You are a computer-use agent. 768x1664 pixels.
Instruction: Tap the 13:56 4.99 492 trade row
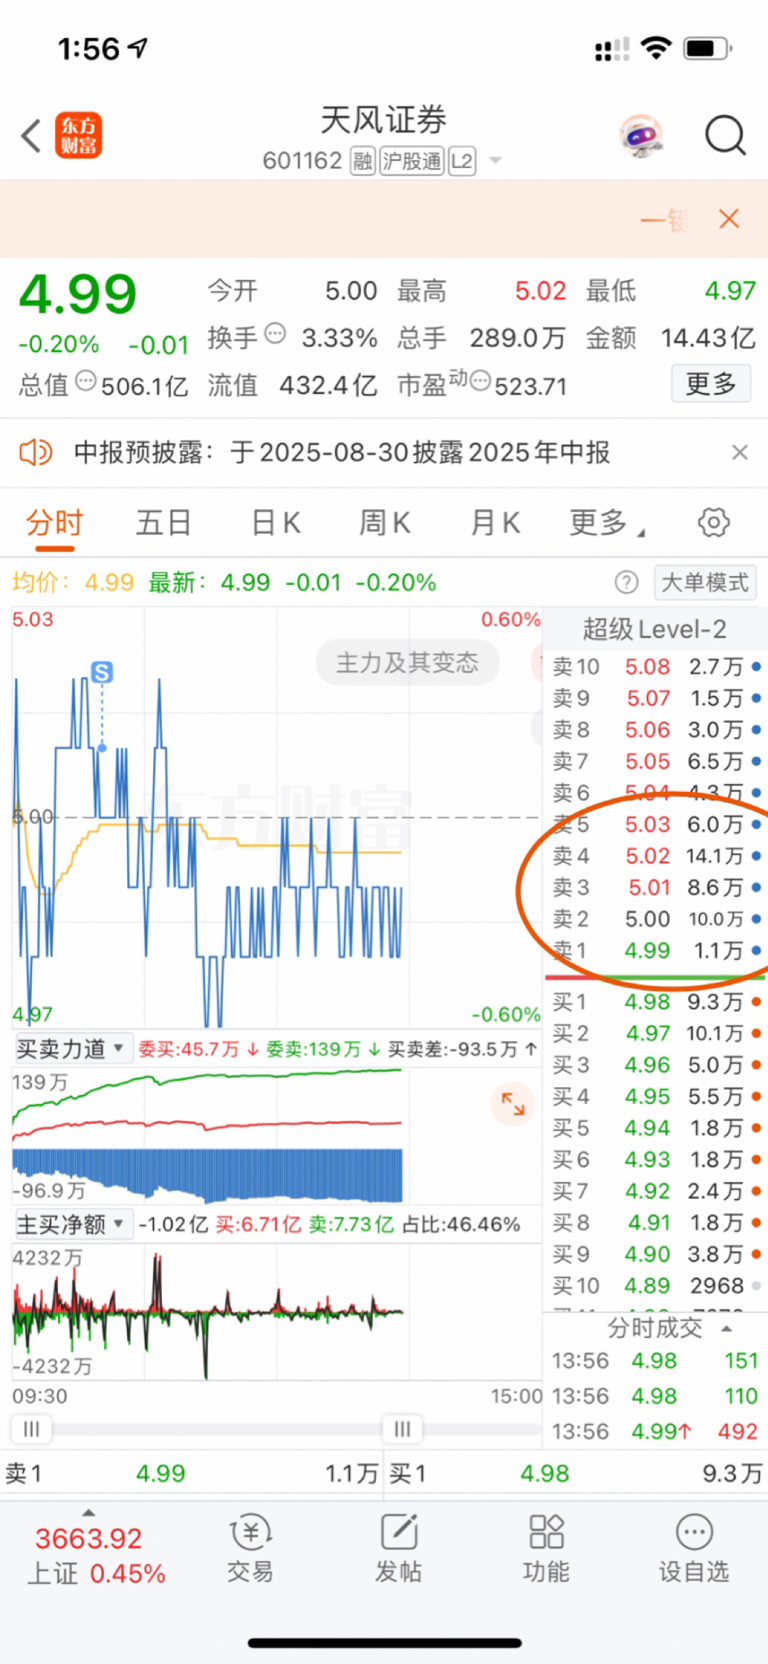656,1431
